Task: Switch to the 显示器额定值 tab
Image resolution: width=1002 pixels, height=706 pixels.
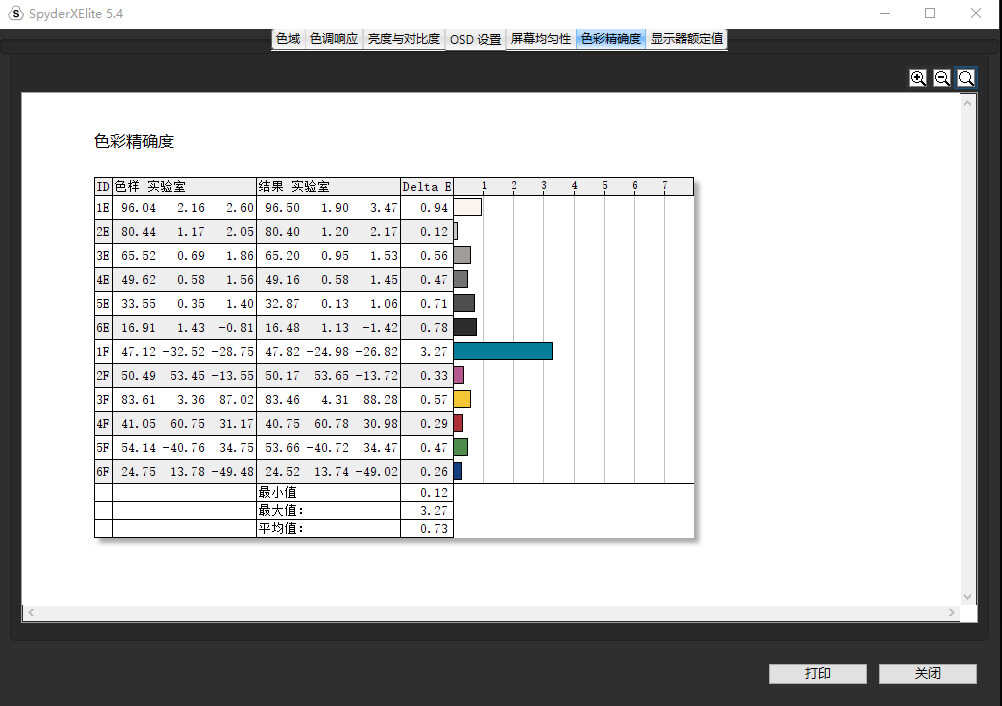Action: pyautogui.click(x=686, y=38)
